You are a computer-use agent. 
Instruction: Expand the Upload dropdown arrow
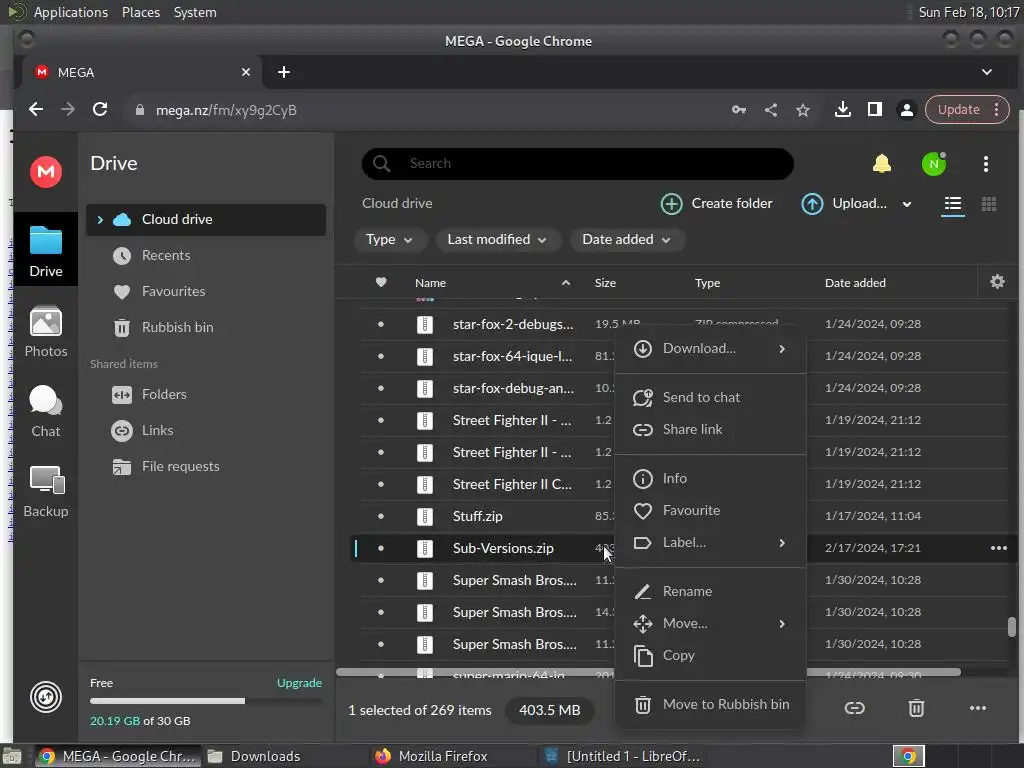(x=906, y=204)
